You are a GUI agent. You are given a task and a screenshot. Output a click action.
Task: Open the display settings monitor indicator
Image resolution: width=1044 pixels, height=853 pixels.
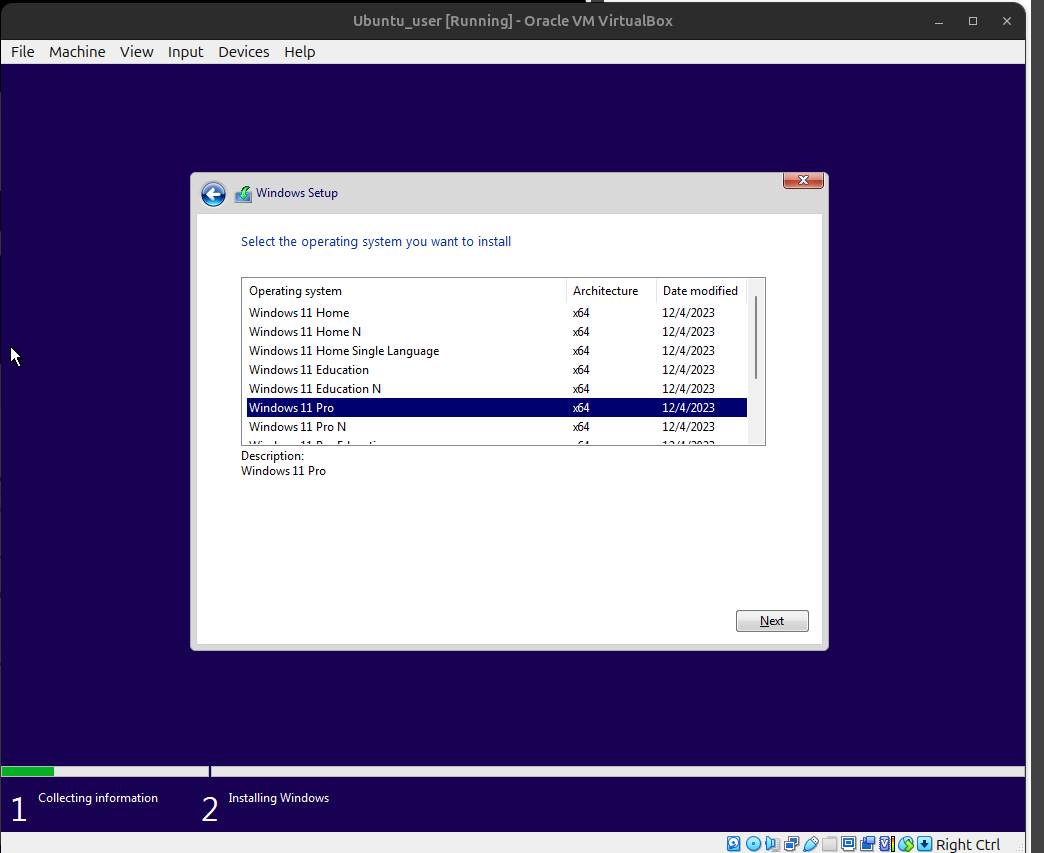[x=848, y=844]
